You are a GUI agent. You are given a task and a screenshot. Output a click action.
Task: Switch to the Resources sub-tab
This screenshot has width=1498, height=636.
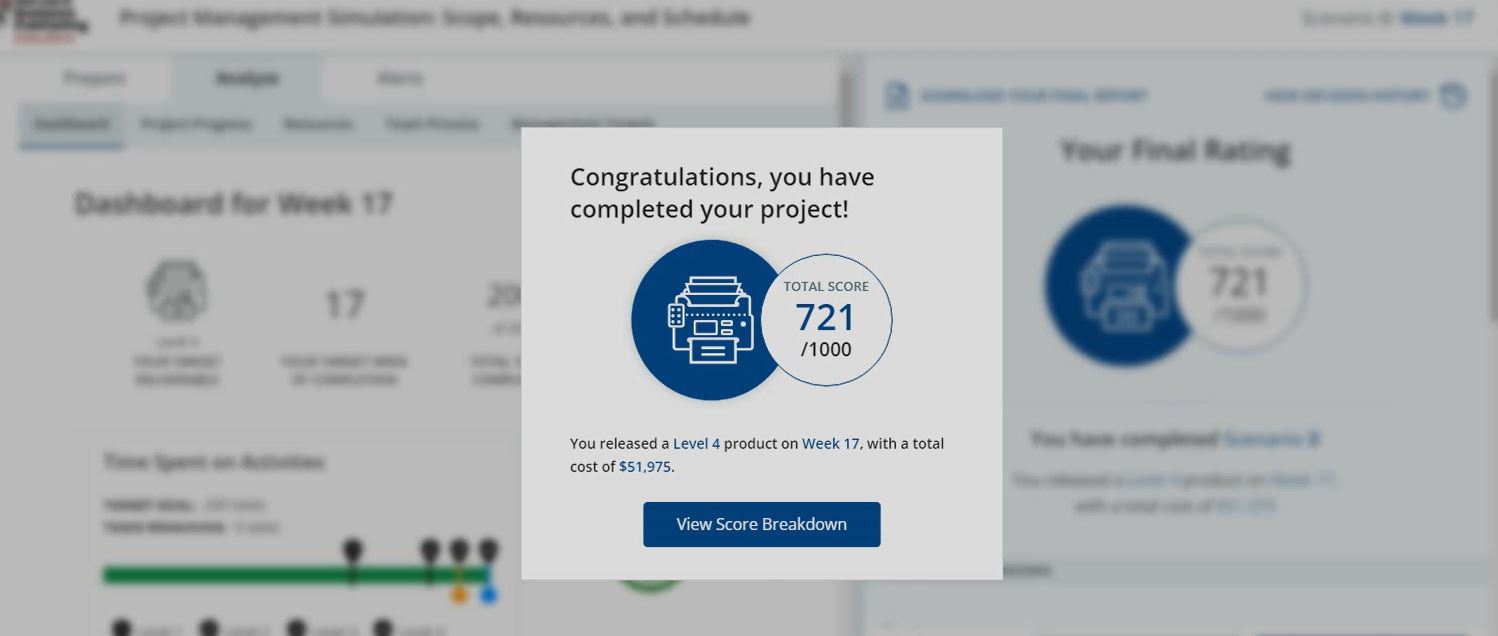318,124
